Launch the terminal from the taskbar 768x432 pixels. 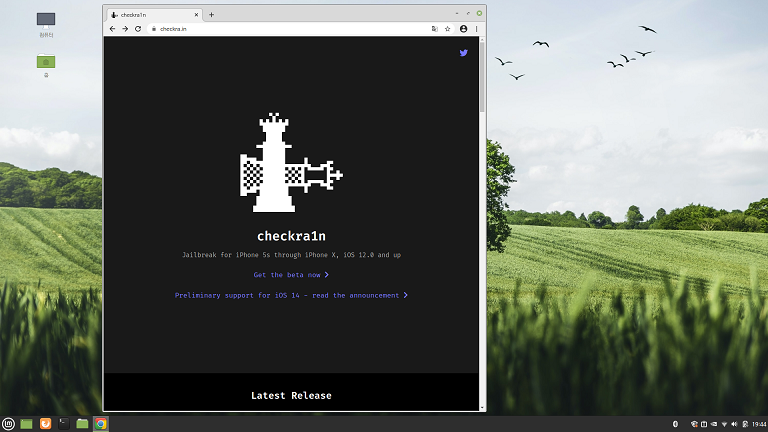click(x=64, y=424)
